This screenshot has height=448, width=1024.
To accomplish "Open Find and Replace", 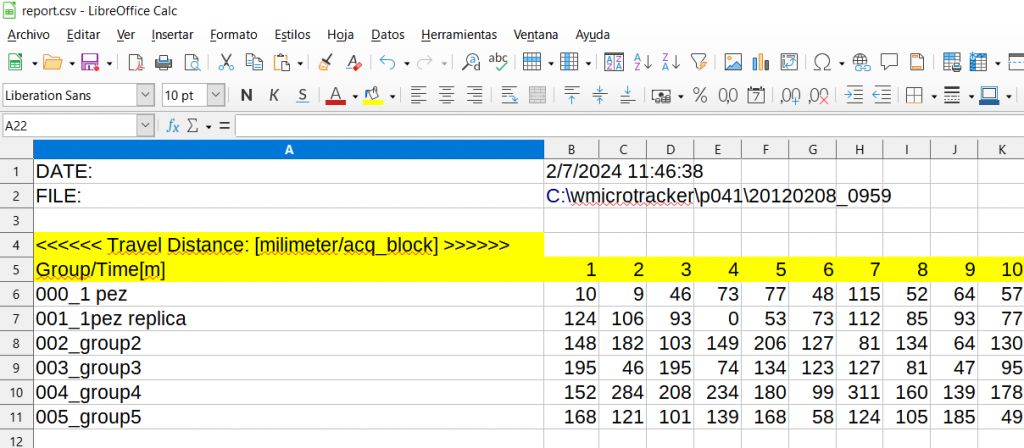I will coord(471,63).
